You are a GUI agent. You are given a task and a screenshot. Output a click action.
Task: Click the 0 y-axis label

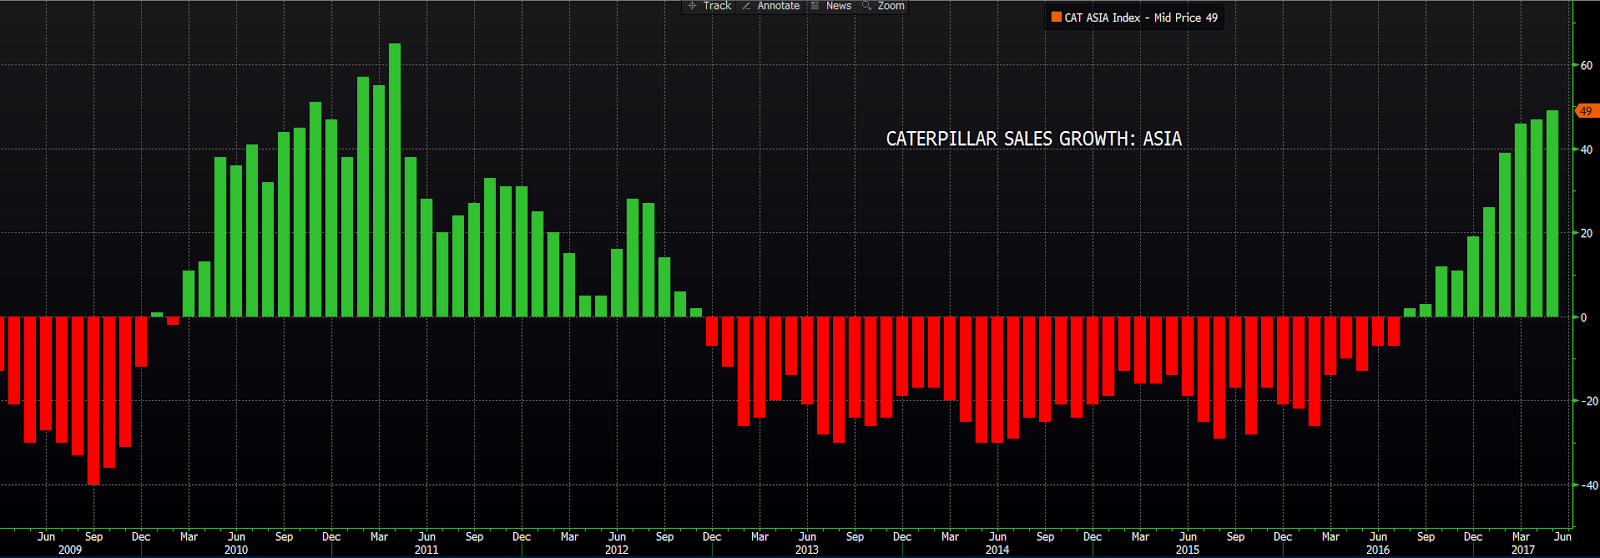tap(1583, 318)
